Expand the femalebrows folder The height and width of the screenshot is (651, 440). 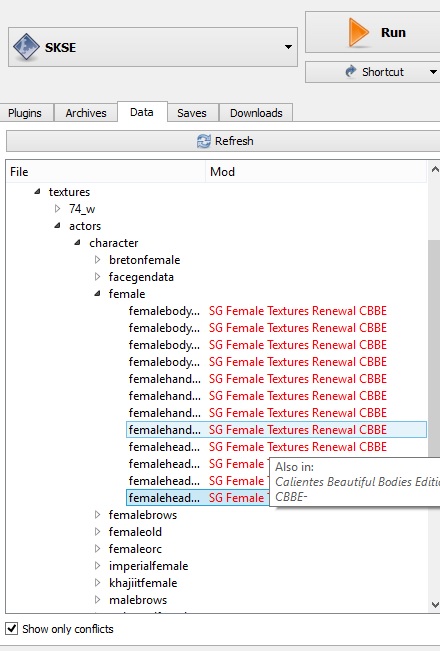point(98,515)
